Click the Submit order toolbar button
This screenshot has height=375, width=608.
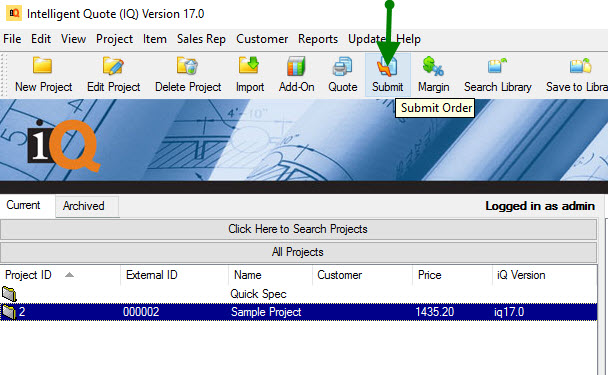[x=387, y=75]
